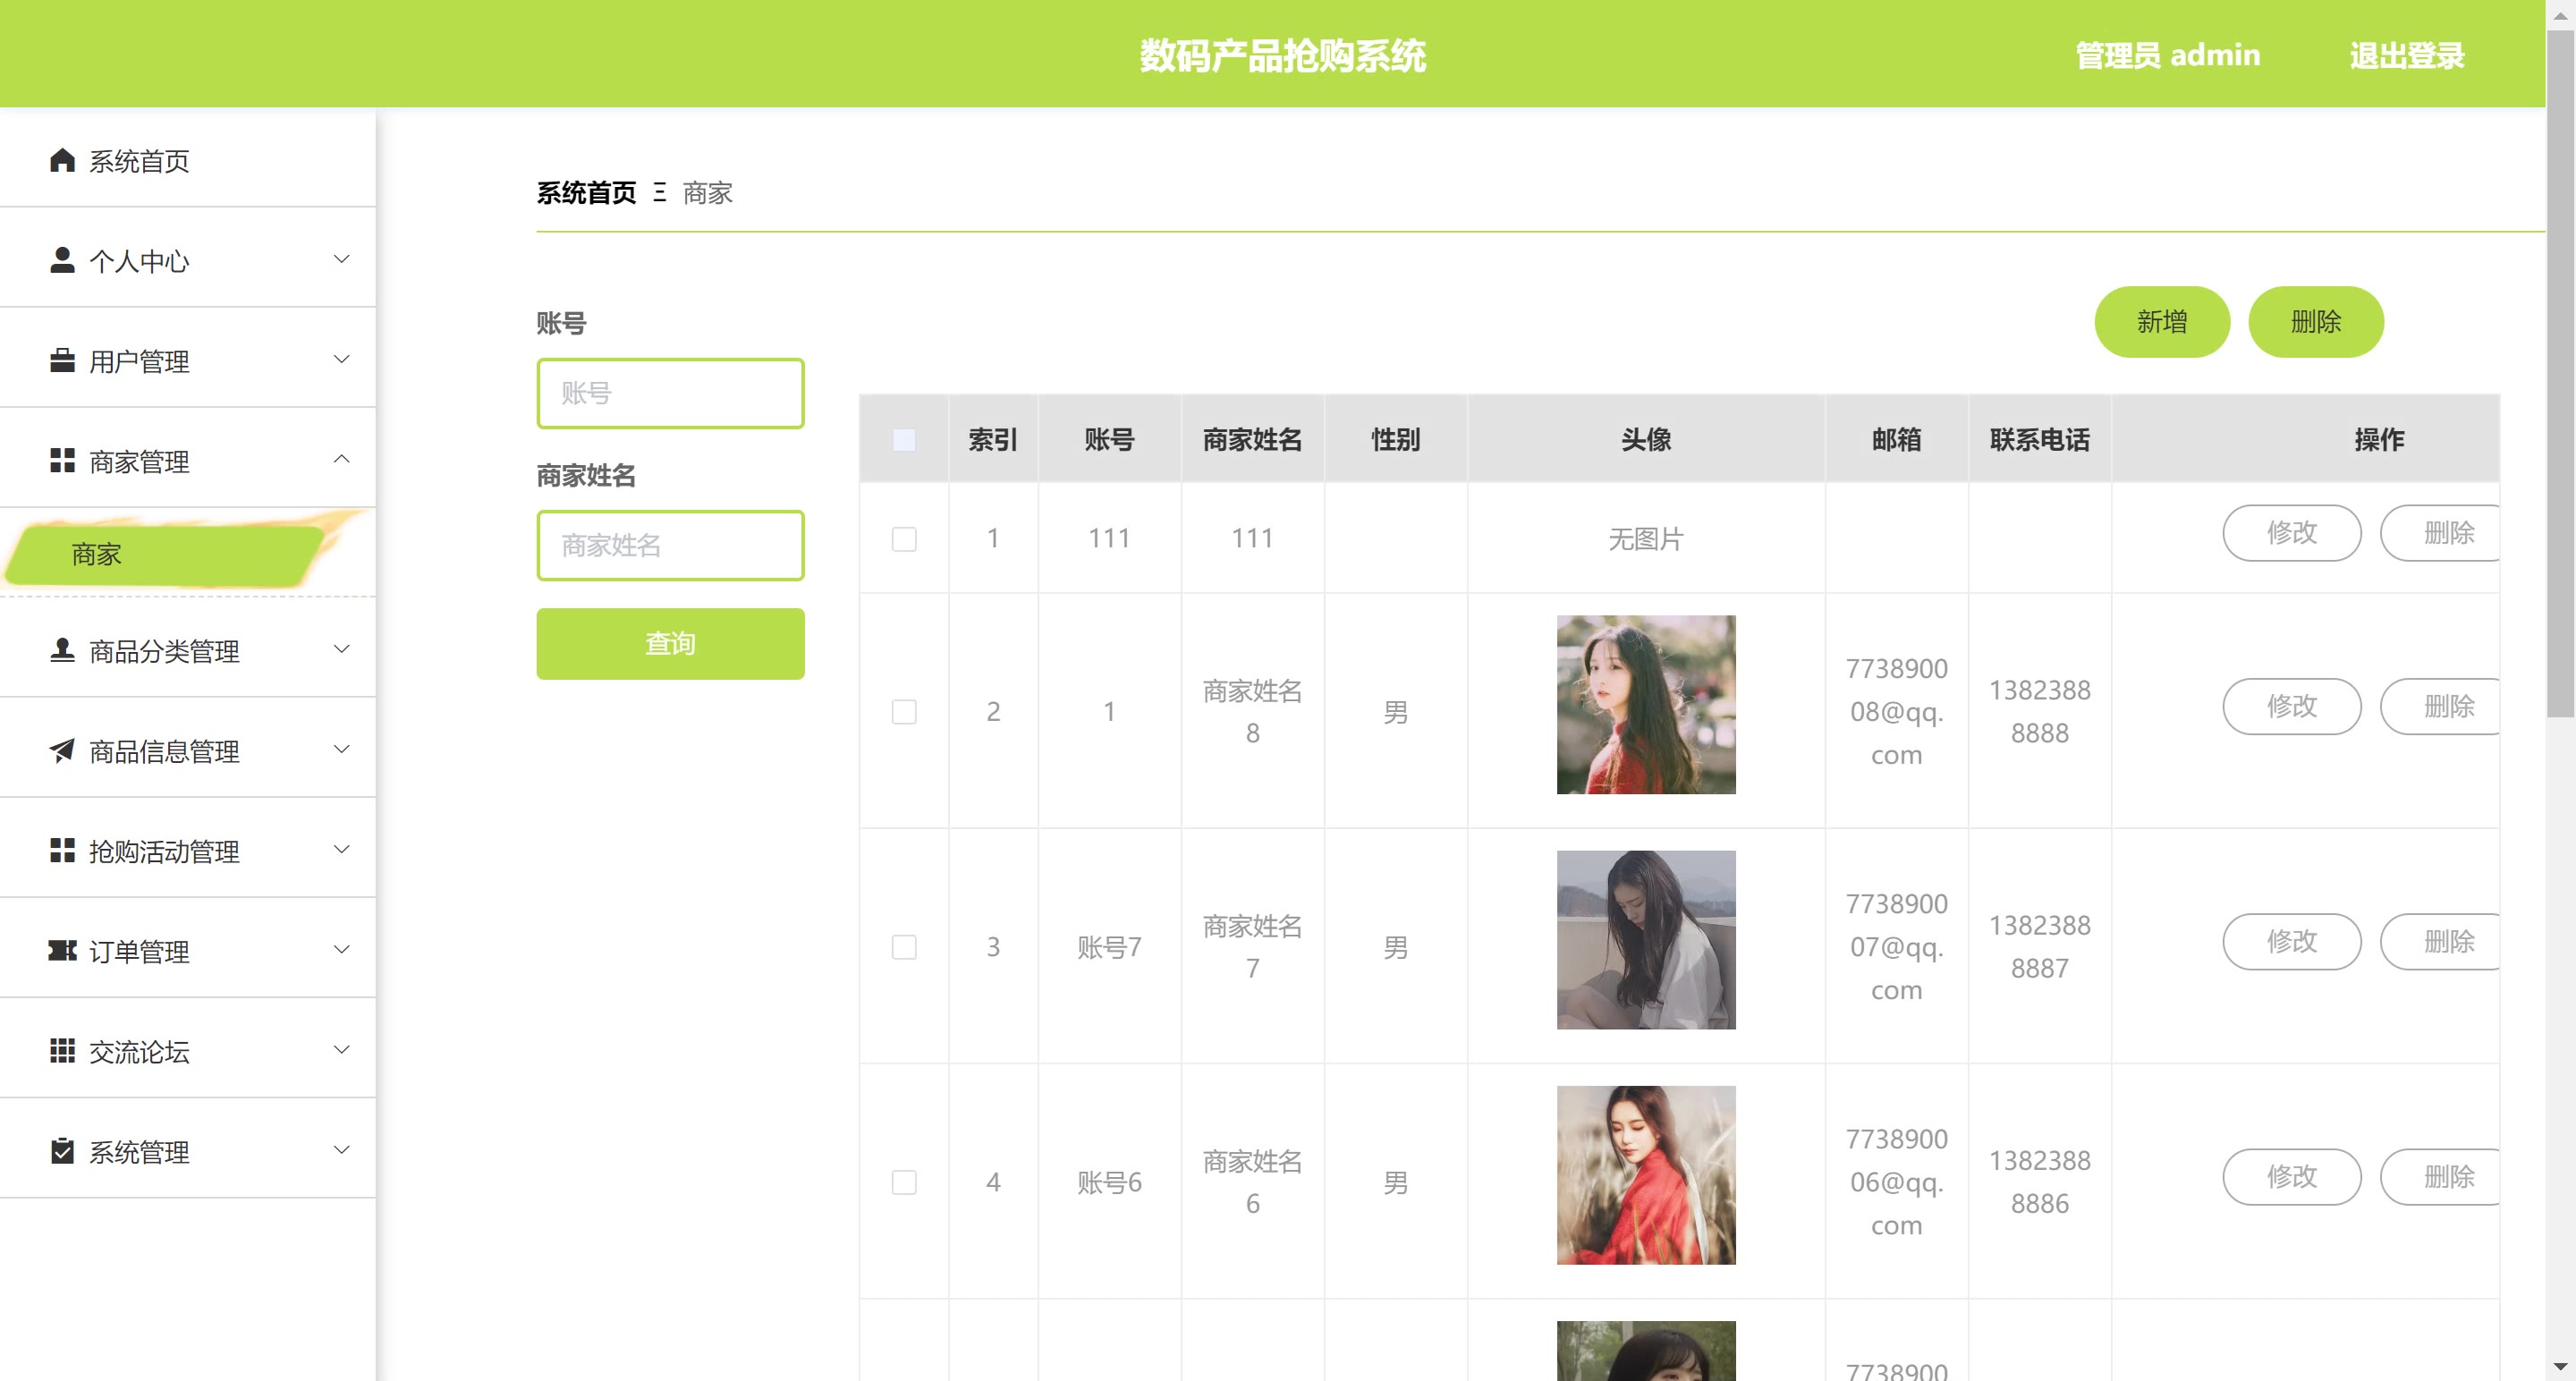This screenshot has height=1381, width=2576.
Task: Expand 用户管理 with its chevron
Action: coord(341,359)
